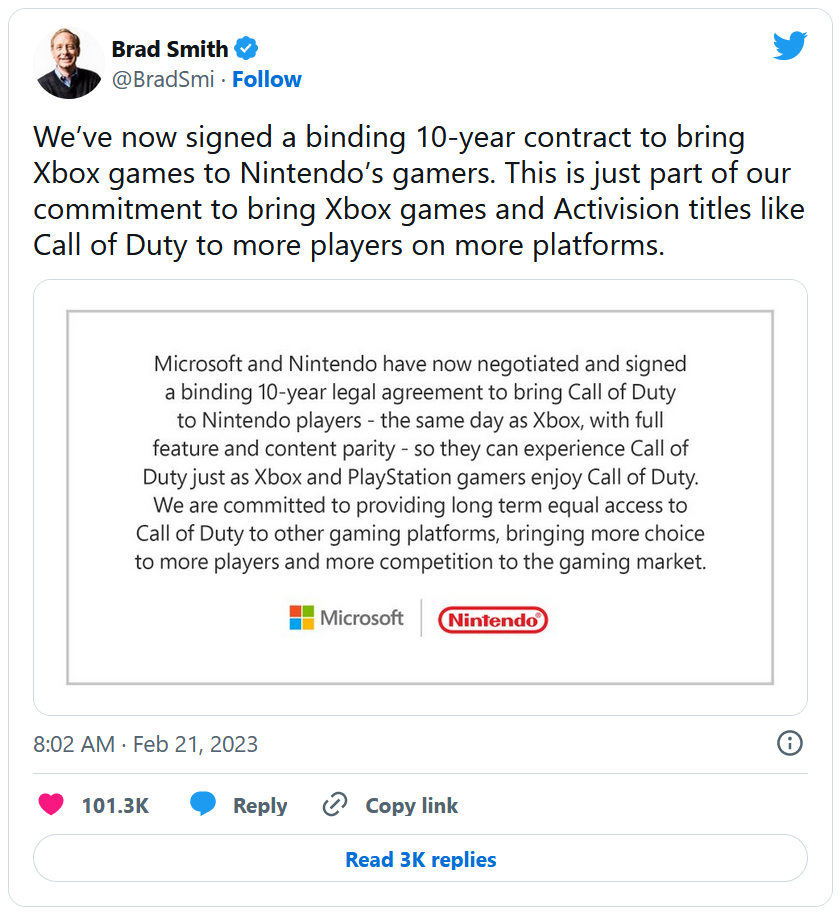The image size is (840, 917).
Task: Click the reply speech bubble icon
Action: point(203,805)
